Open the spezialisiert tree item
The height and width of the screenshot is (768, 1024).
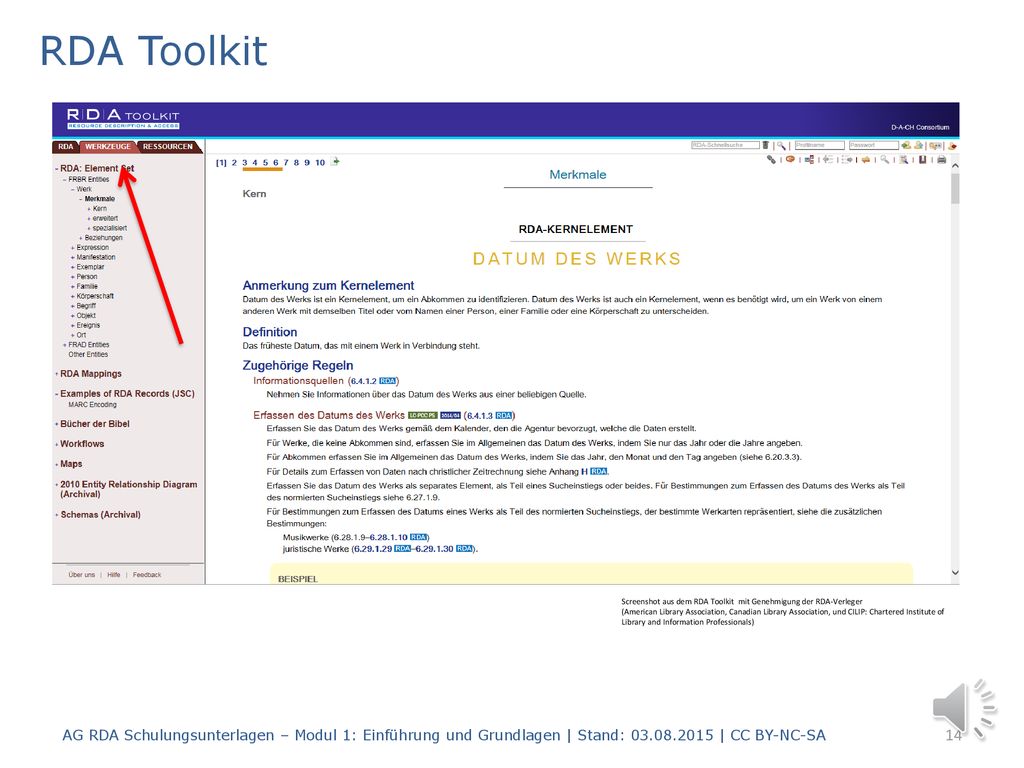[110, 228]
